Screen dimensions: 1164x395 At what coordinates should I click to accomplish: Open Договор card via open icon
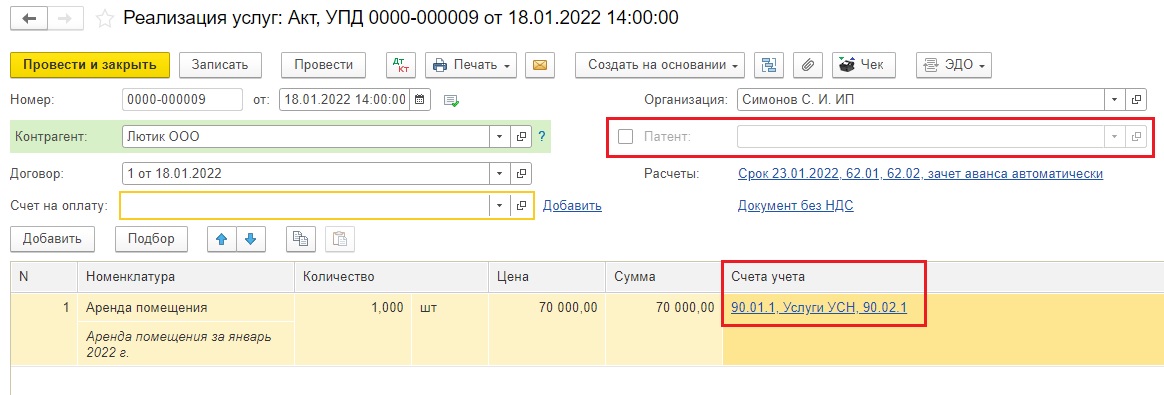(x=522, y=174)
